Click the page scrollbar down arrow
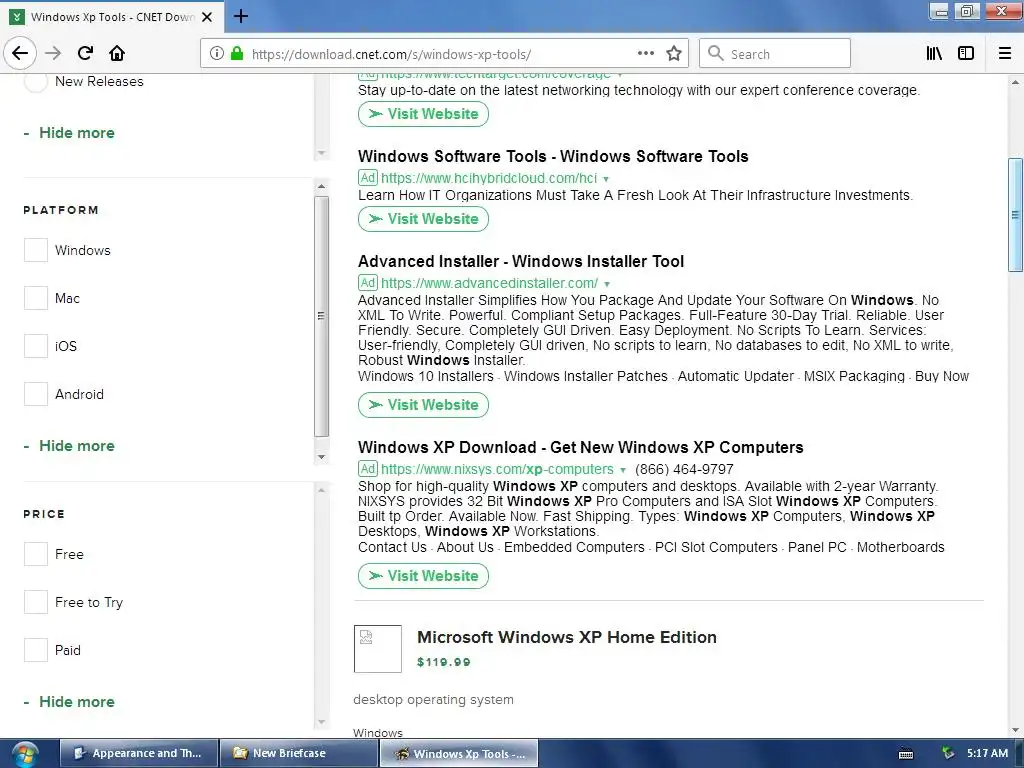The width and height of the screenshot is (1024, 768). point(1015,730)
